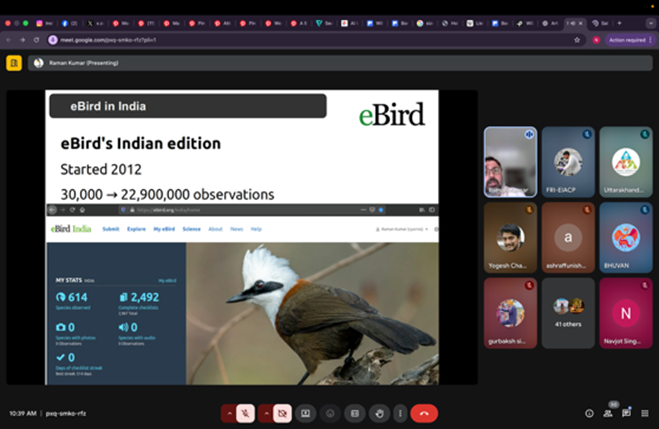The width and height of the screenshot is (659, 429).
Task: Bookmark this page with star icon
Action: click(577, 40)
